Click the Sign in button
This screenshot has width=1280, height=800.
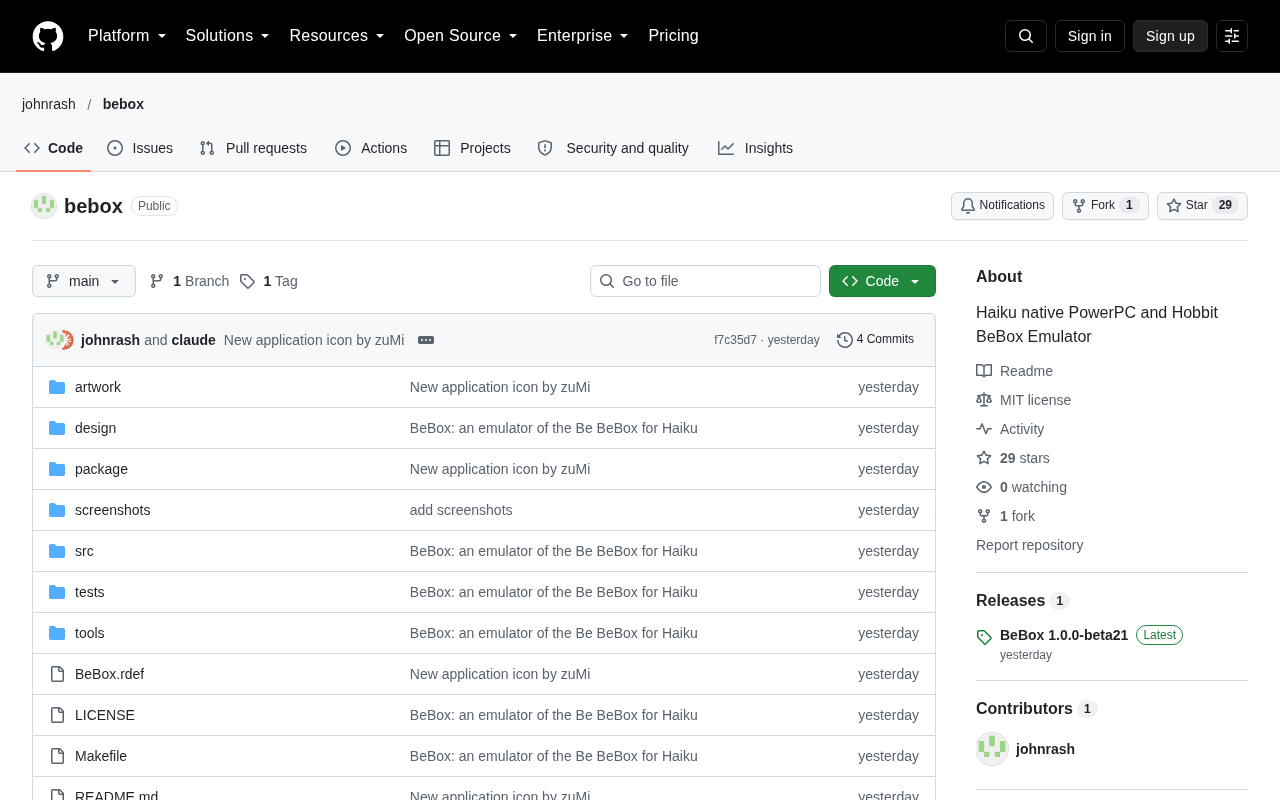click(1090, 36)
